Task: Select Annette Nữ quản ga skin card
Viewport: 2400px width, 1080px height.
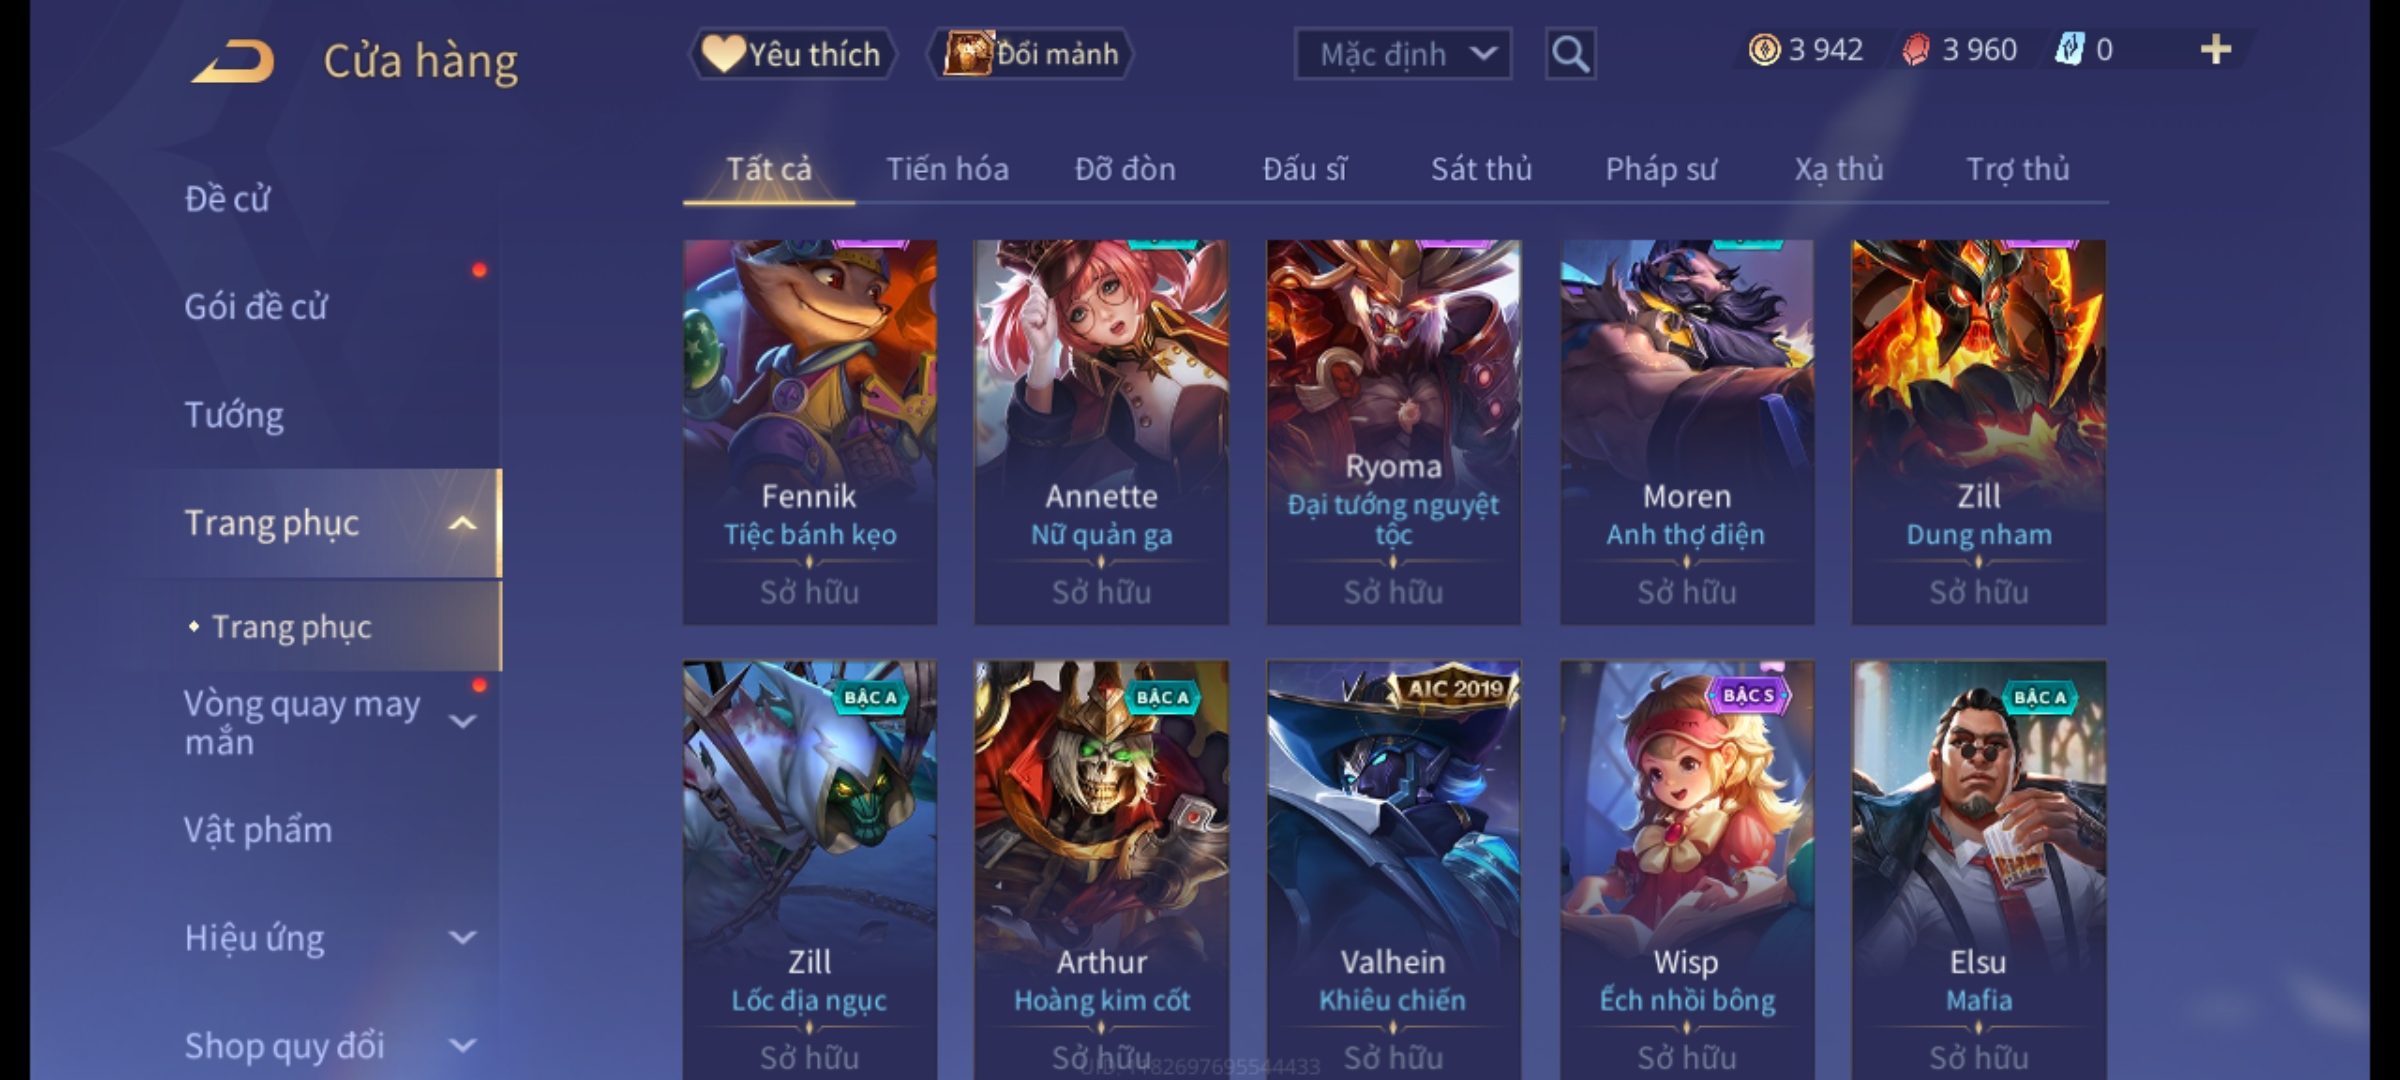Action: click(1101, 432)
